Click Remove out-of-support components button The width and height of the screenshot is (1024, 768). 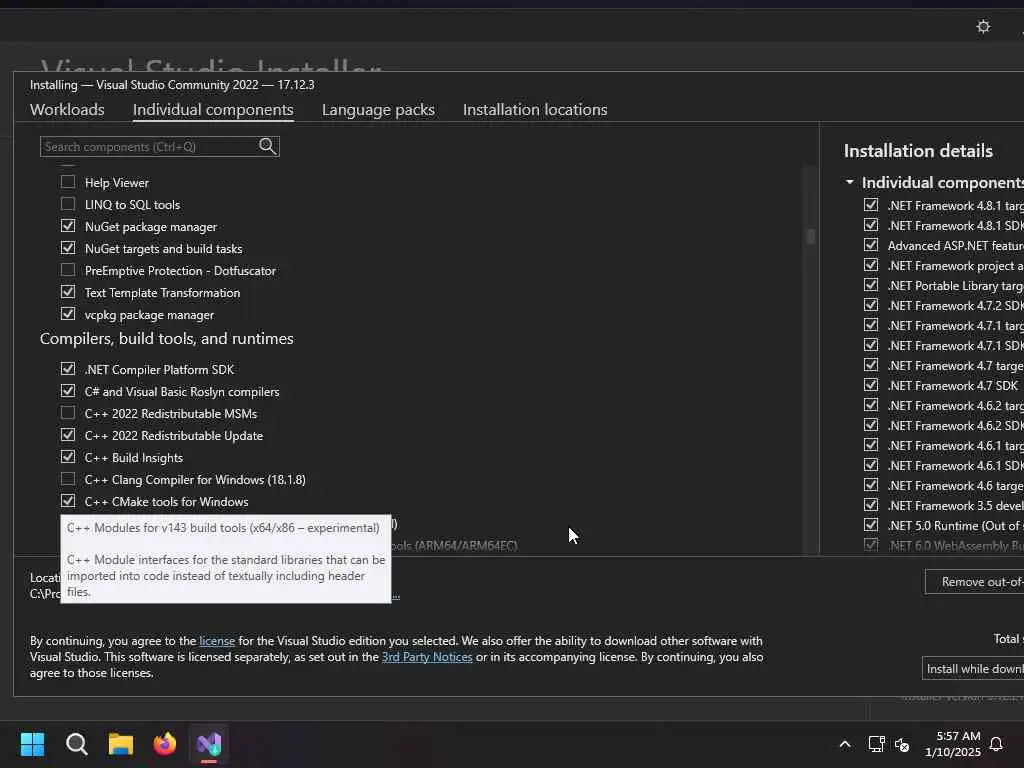[974, 582]
